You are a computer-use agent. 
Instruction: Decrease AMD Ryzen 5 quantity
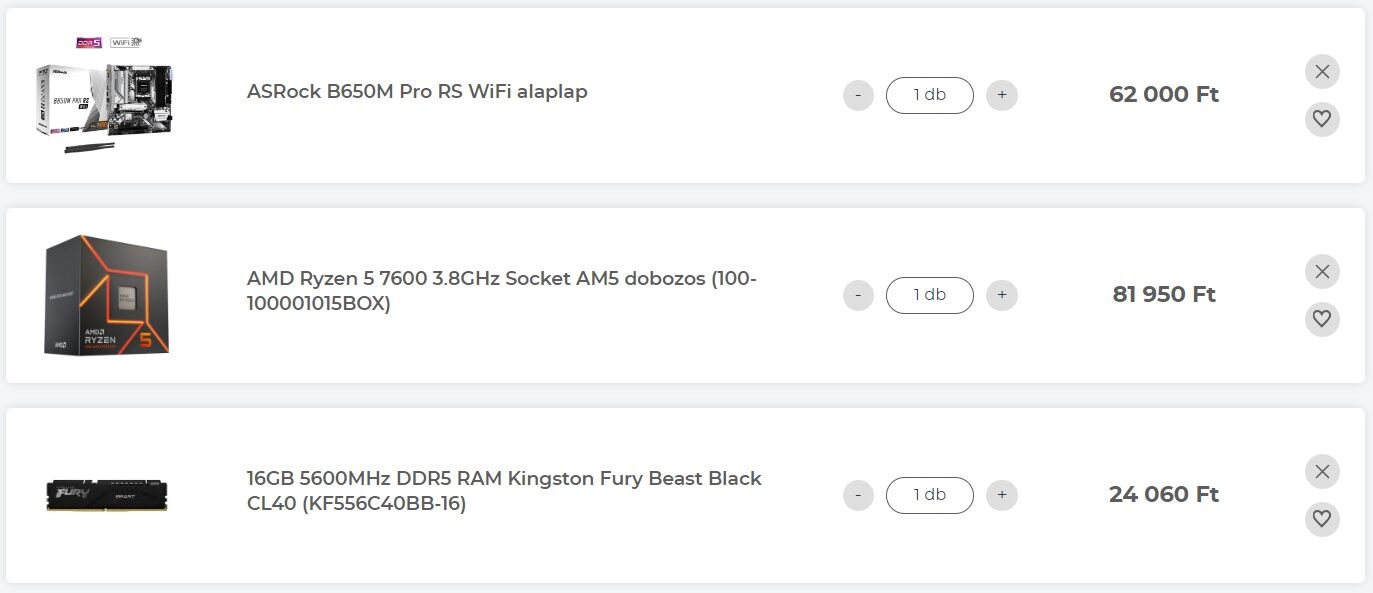pyautogui.click(x=858, y=296)
